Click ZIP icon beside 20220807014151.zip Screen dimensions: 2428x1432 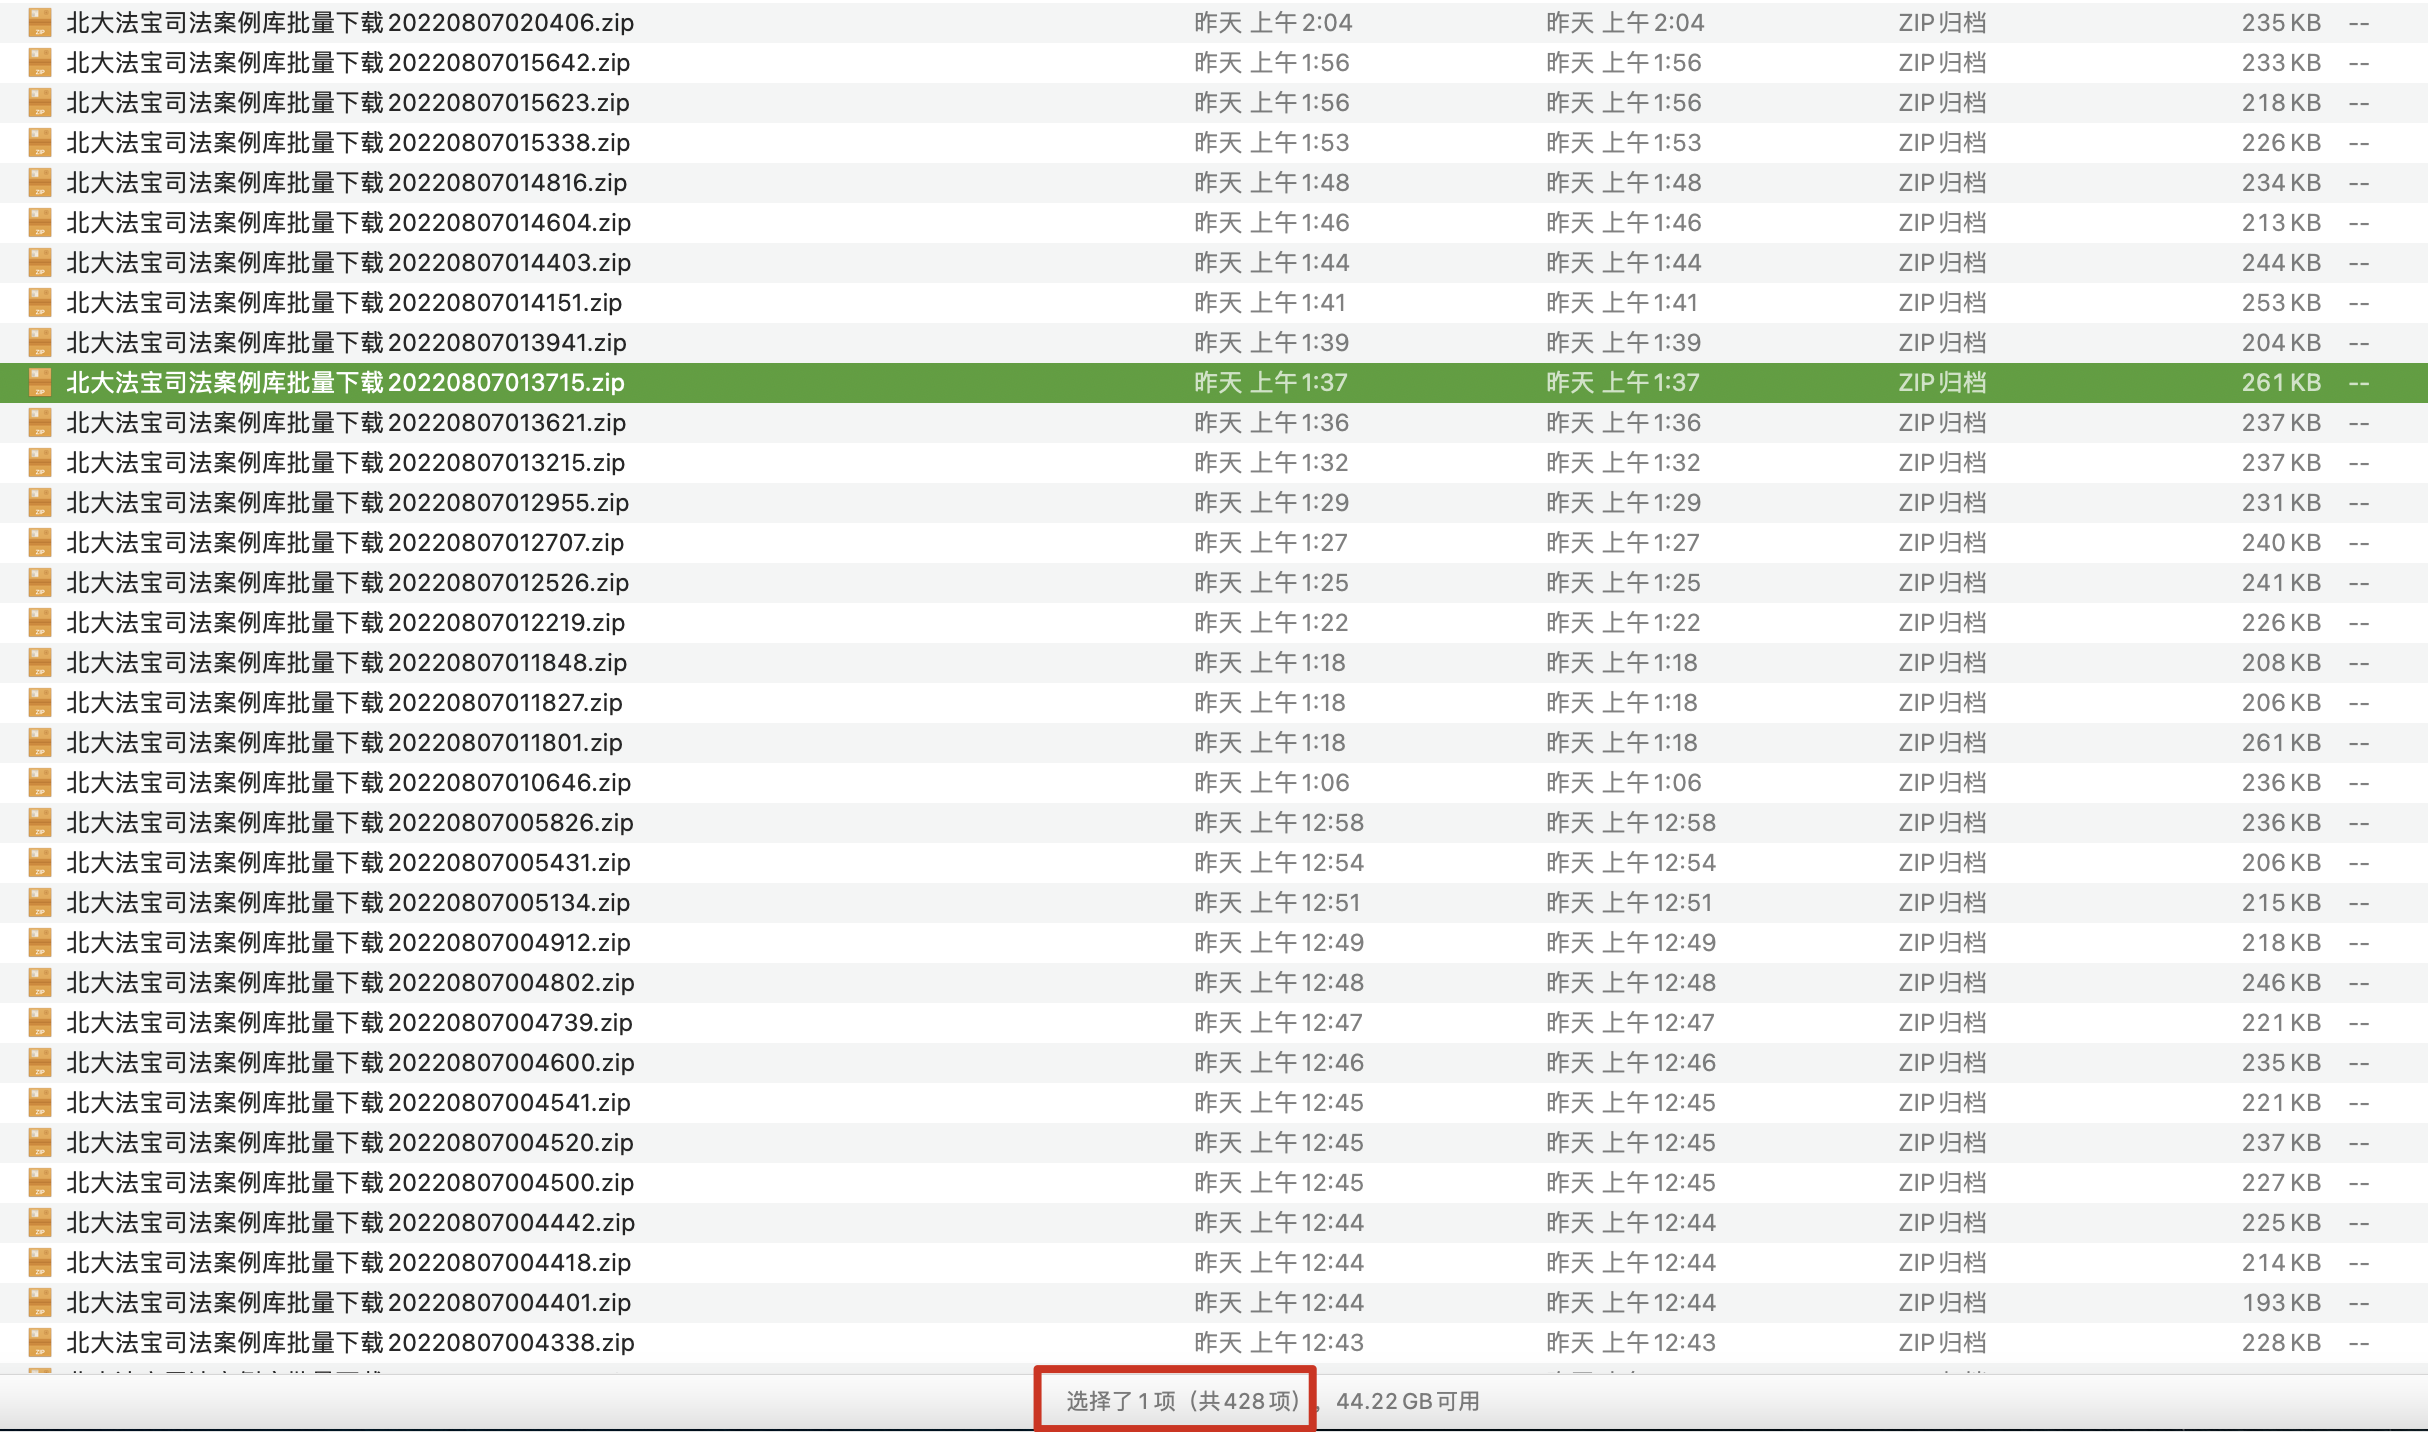pos(40,302)
